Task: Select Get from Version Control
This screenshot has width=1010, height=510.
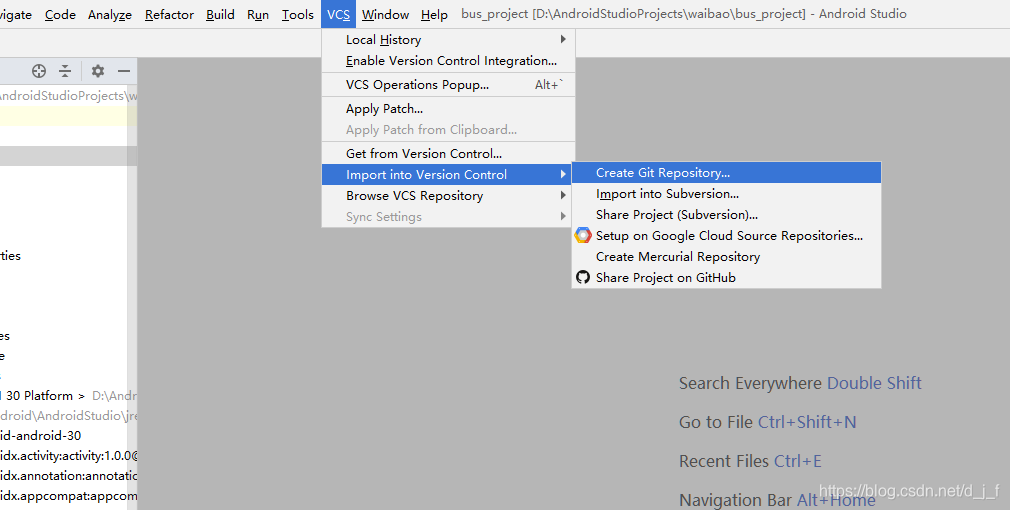Action: tap(448, 153)
